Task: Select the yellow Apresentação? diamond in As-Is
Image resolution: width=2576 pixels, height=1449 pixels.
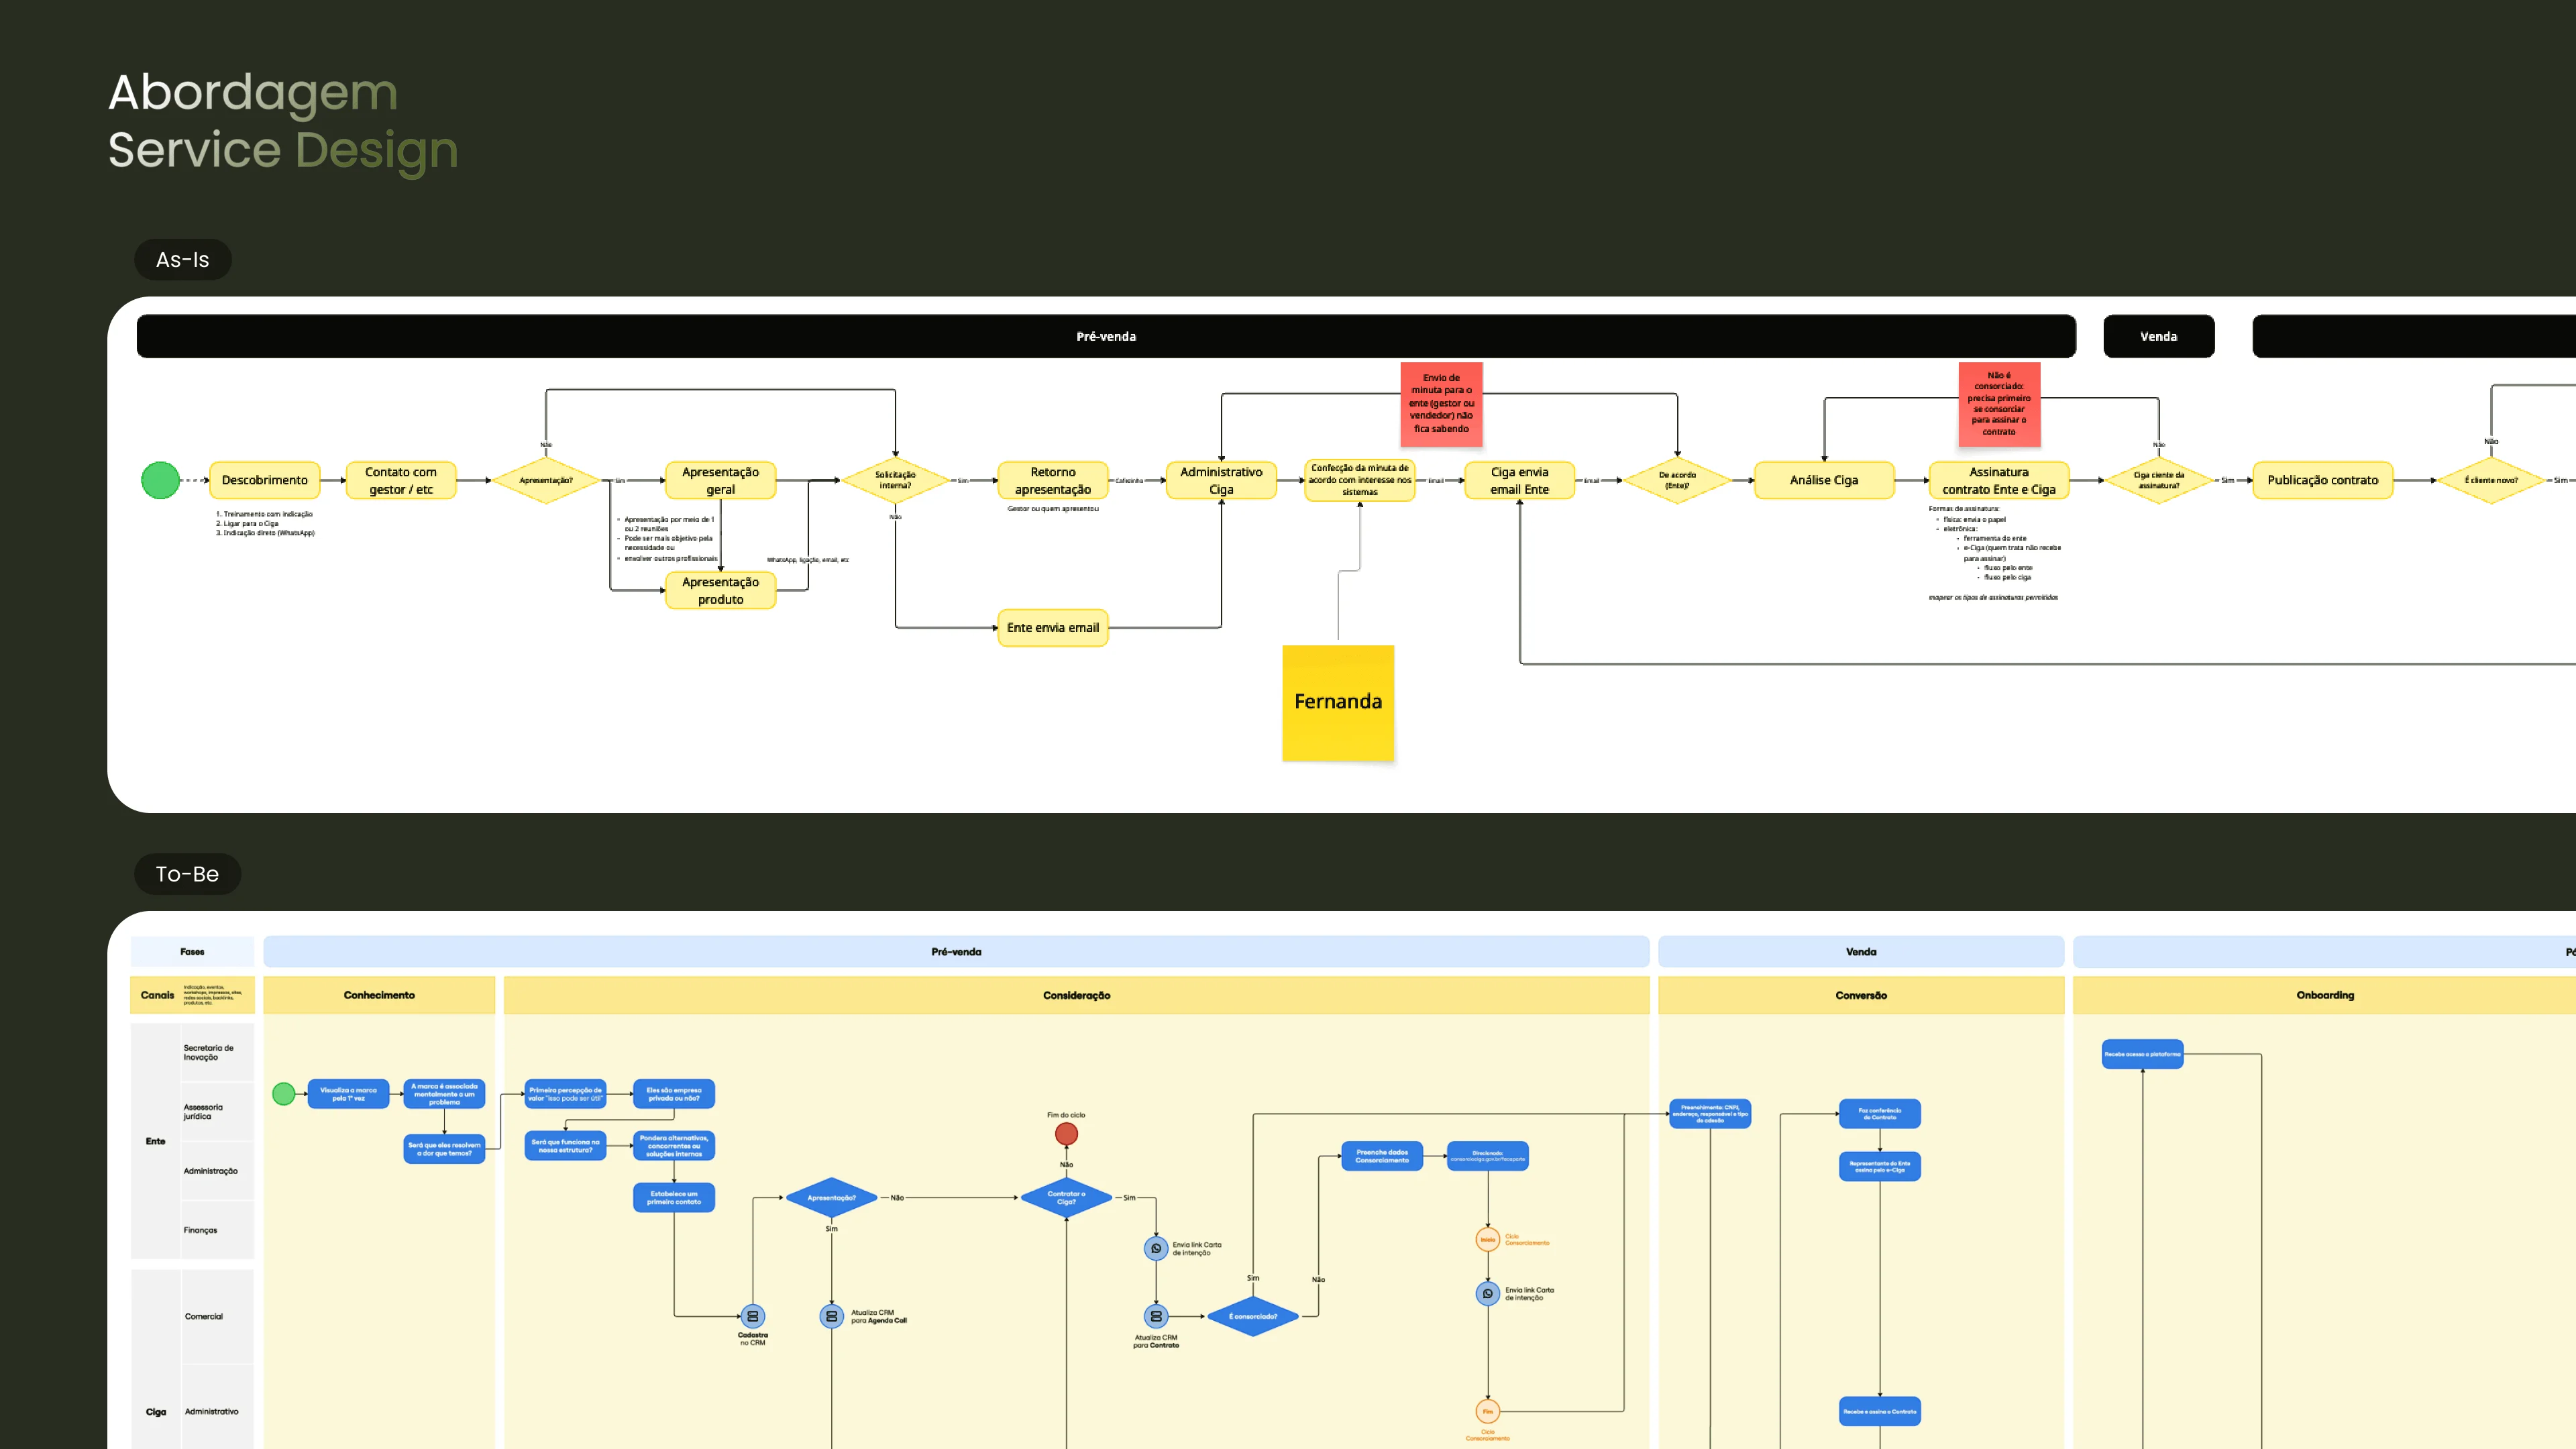Action: click(x=546, y=480)
